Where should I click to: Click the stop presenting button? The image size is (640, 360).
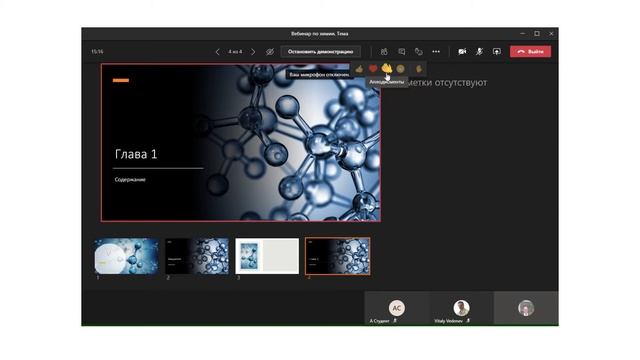320,52
